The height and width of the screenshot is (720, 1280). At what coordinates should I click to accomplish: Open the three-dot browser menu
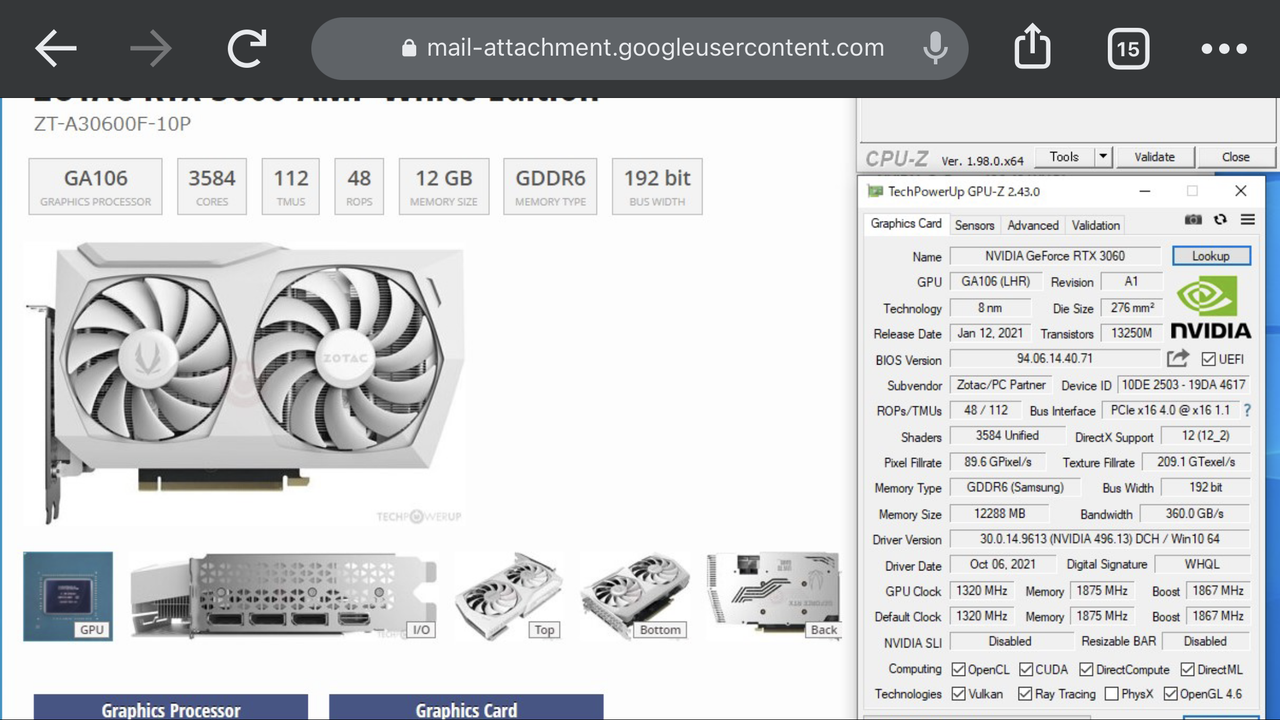pos(1224,48)
